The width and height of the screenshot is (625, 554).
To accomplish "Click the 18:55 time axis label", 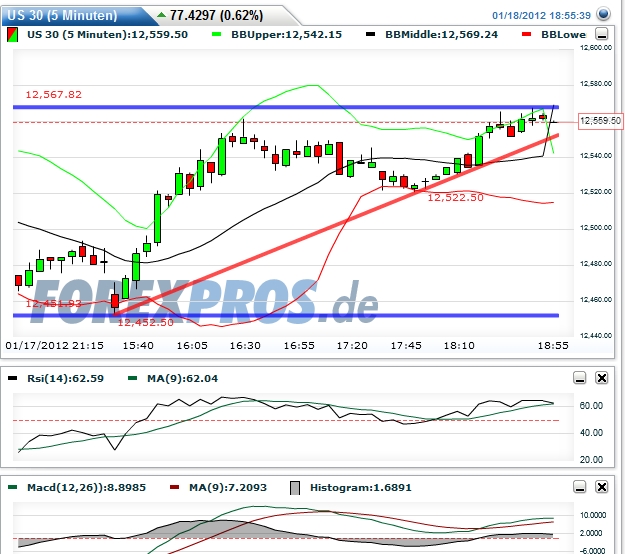I will pyautogui.click(x=553, y=346).
